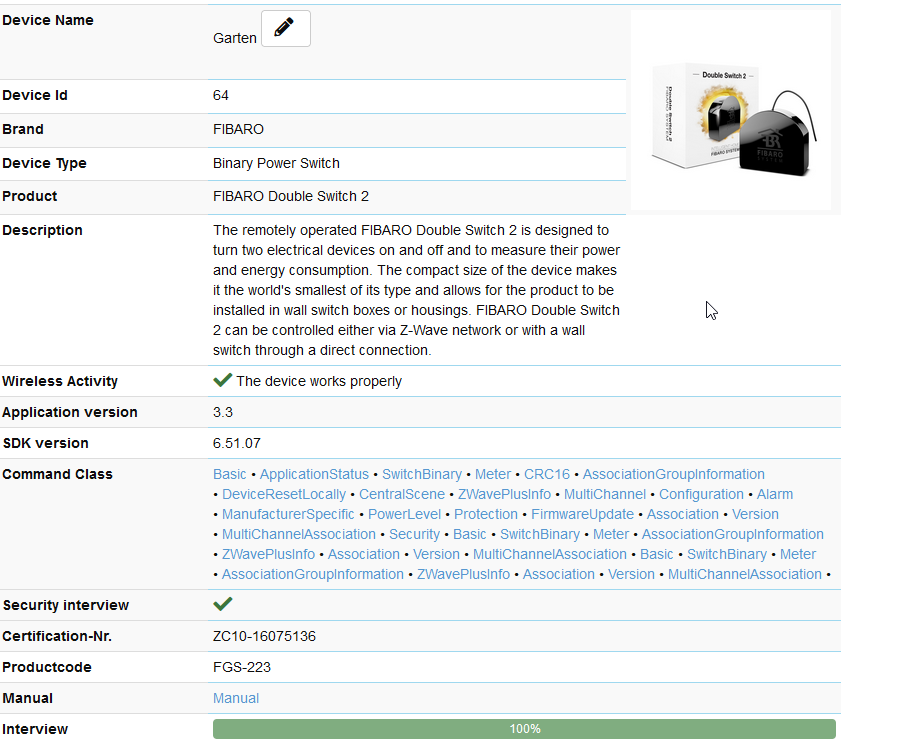918x753 pixels.
Task: Select the Device Name value Garten
Action: tap(235, 38)
